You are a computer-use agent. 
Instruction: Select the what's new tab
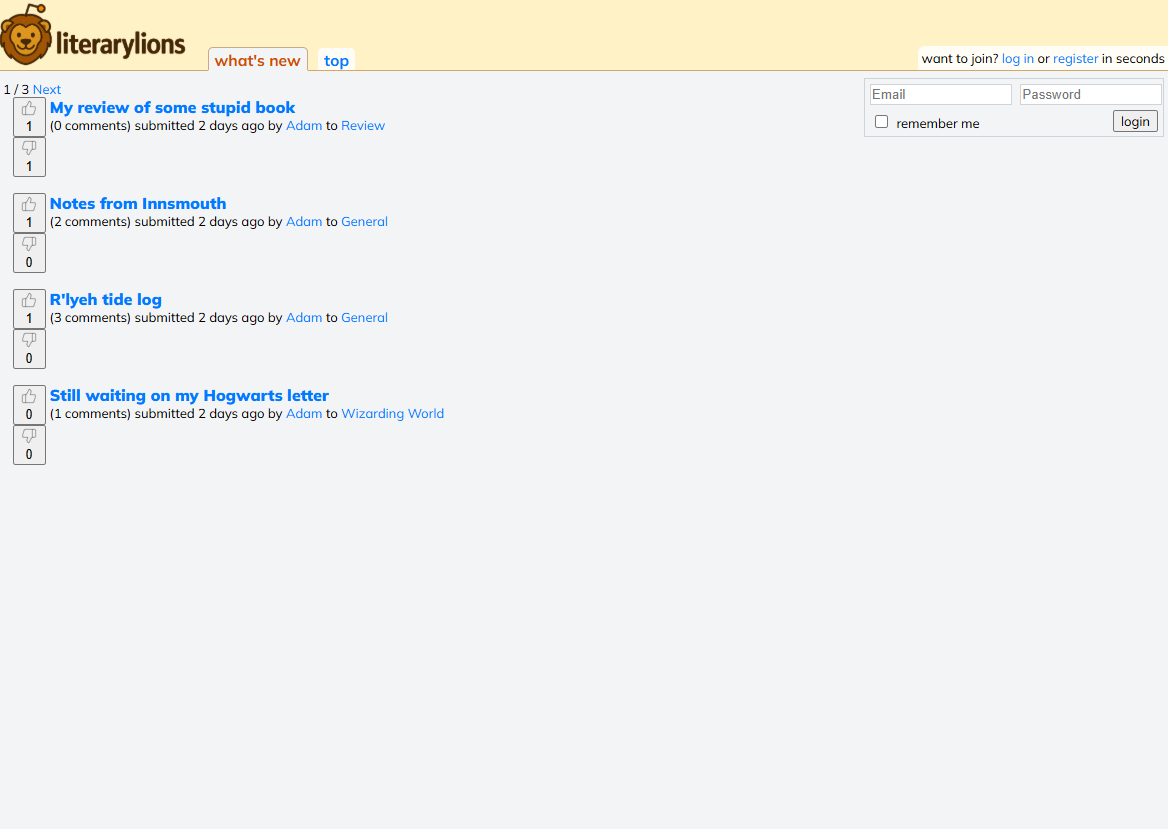(x=257, y=60)
